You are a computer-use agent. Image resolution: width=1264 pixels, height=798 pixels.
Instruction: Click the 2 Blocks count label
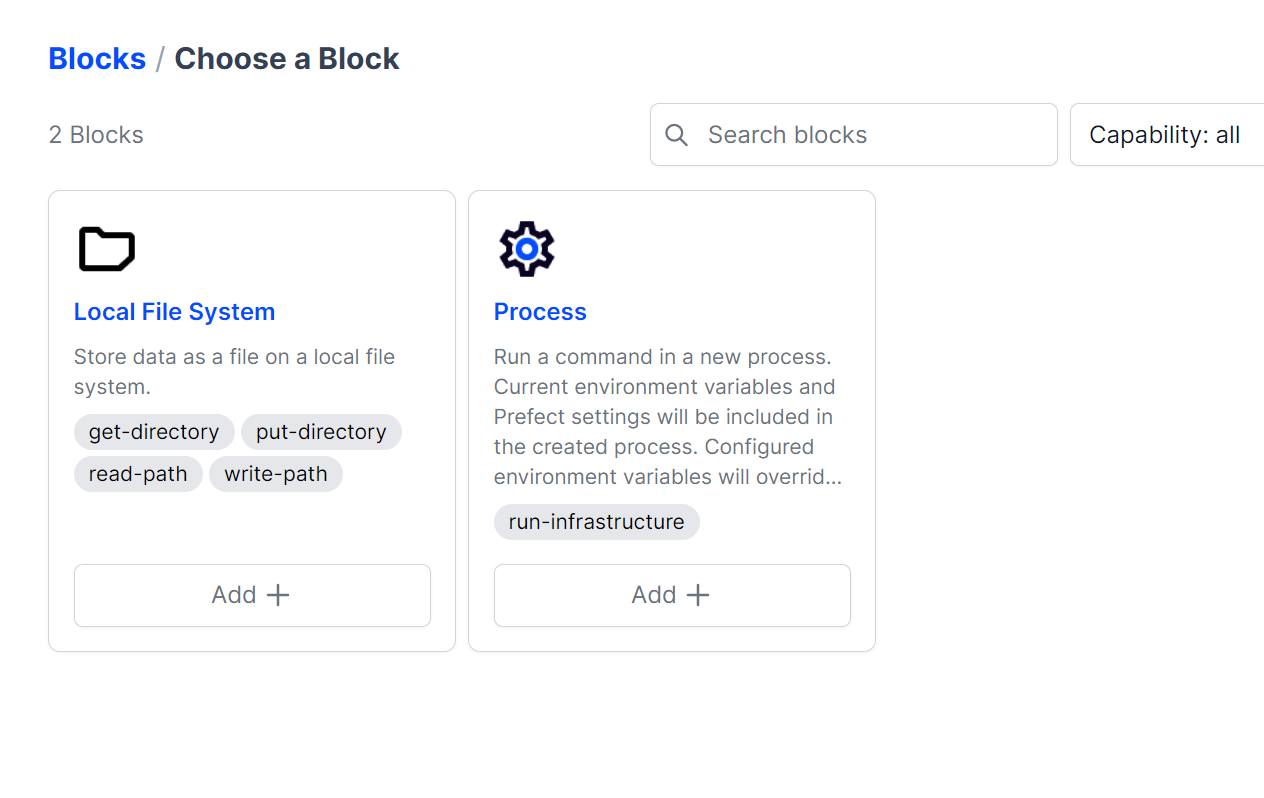(x=96, y=134)
